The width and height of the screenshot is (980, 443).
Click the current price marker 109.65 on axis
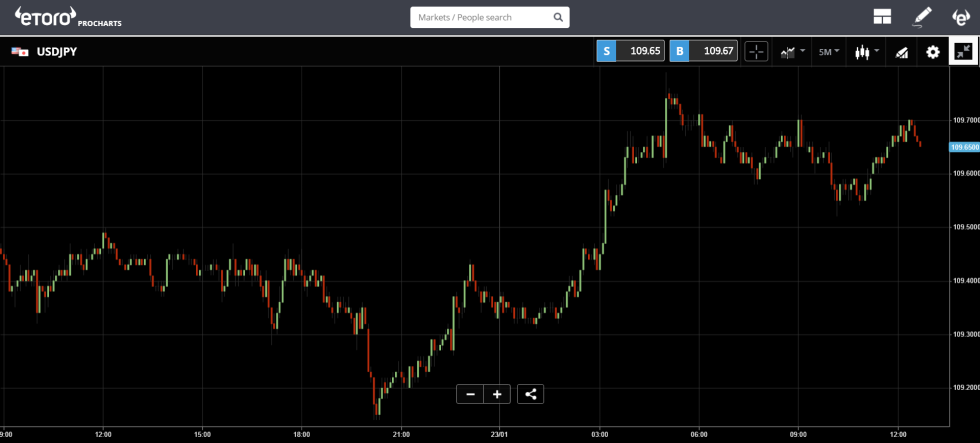[964, 147]
